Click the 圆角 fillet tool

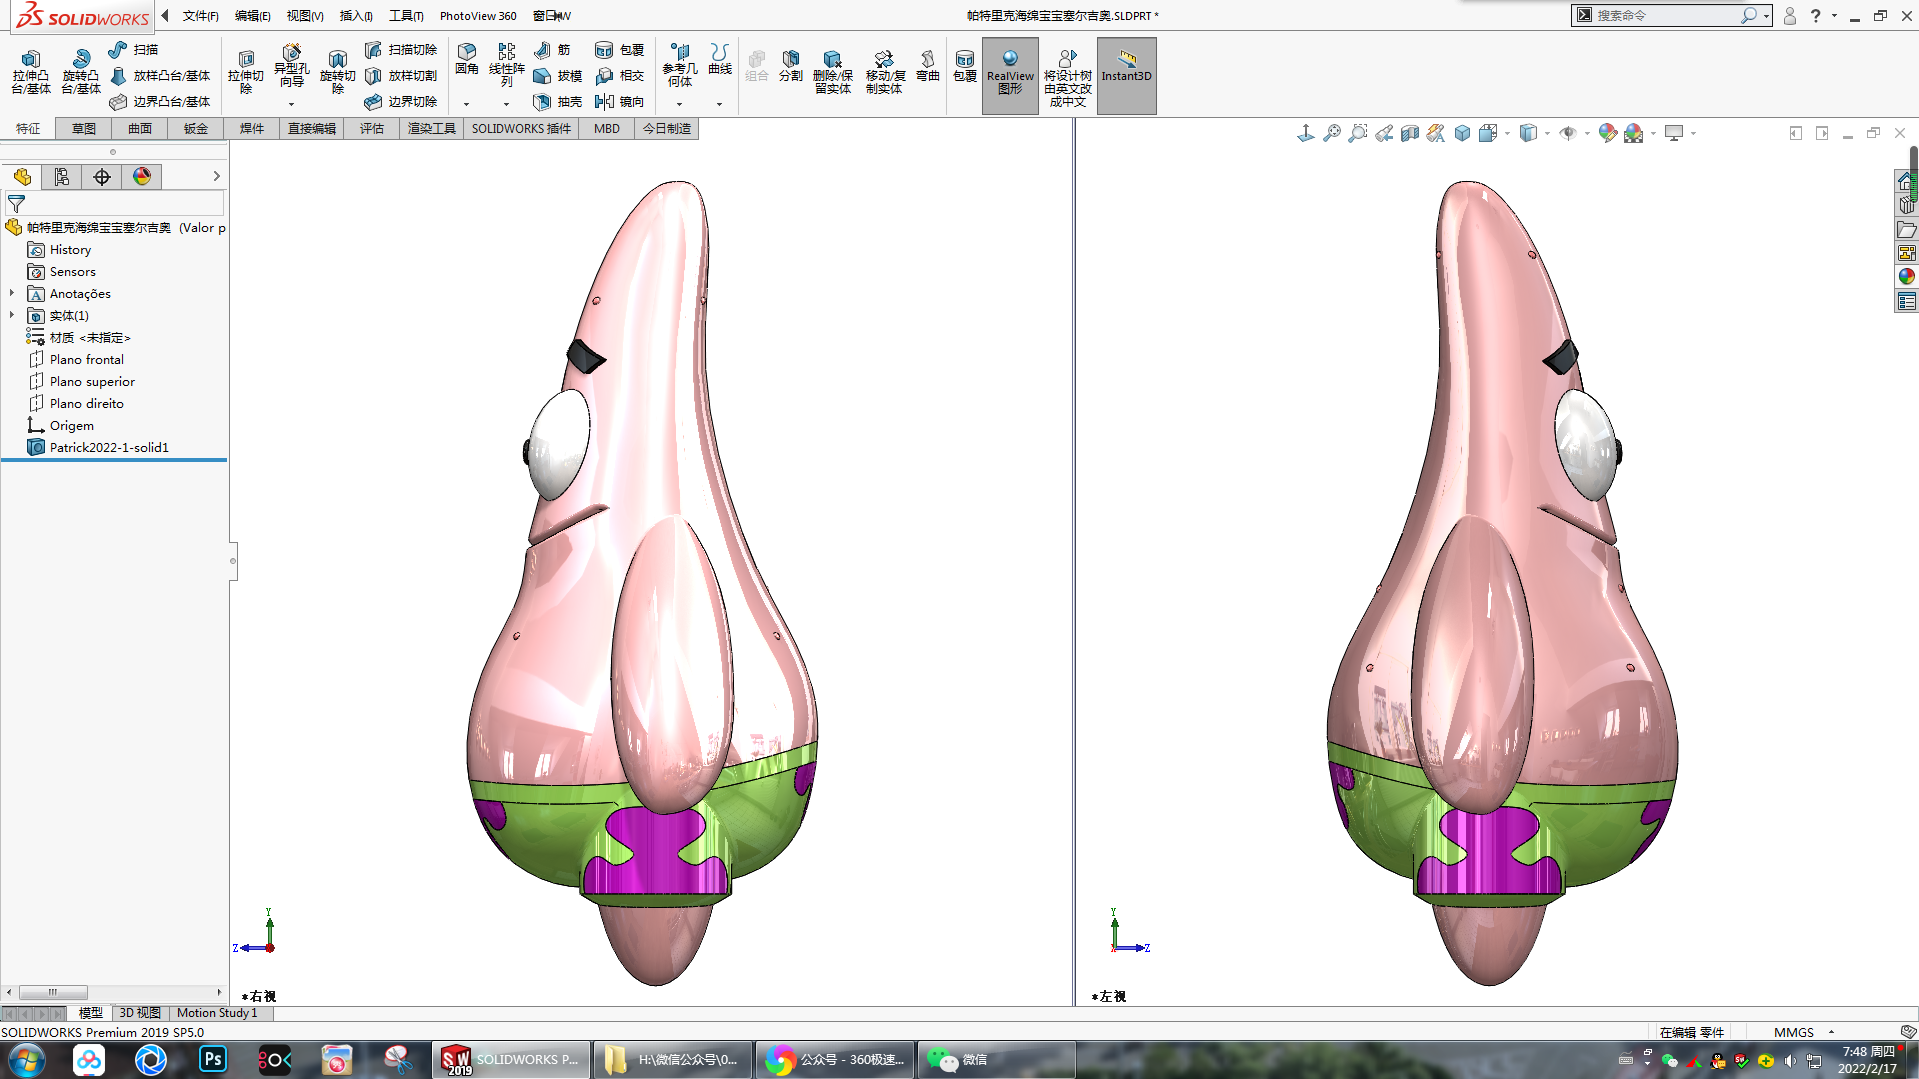[x=467, y=59]
